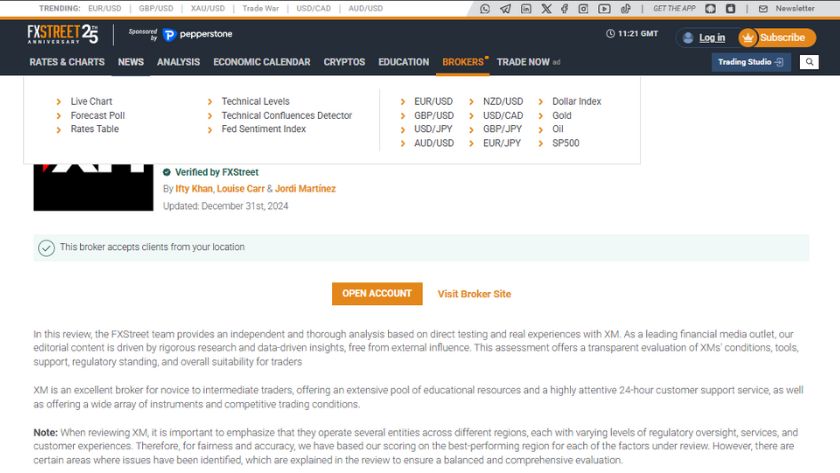
Task: Follow the Visit Broker Site link
Action: (x=474, y=294)
